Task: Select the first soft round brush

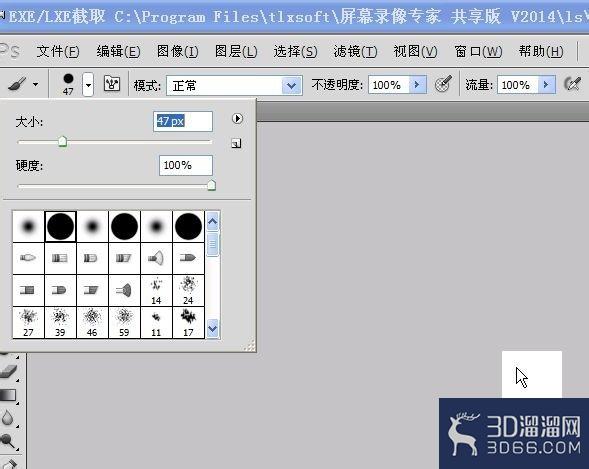Action: point(28,226)
